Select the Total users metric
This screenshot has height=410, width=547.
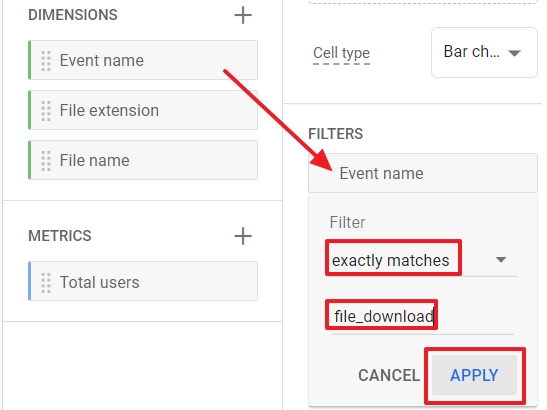143,281
